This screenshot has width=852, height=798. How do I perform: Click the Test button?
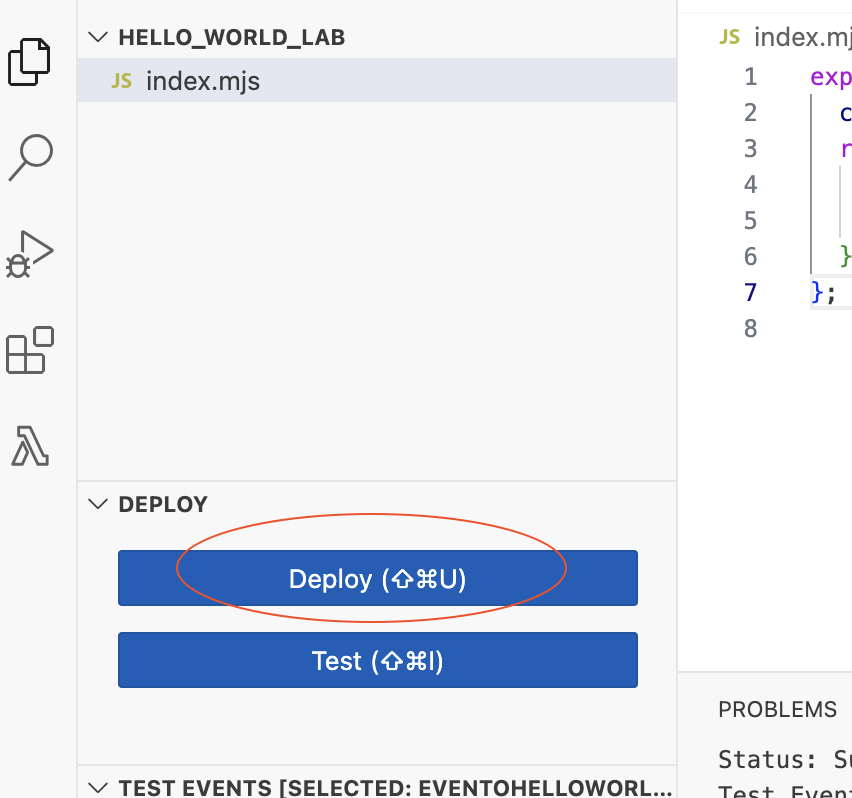pyautogui.click(x=378, y=660)
